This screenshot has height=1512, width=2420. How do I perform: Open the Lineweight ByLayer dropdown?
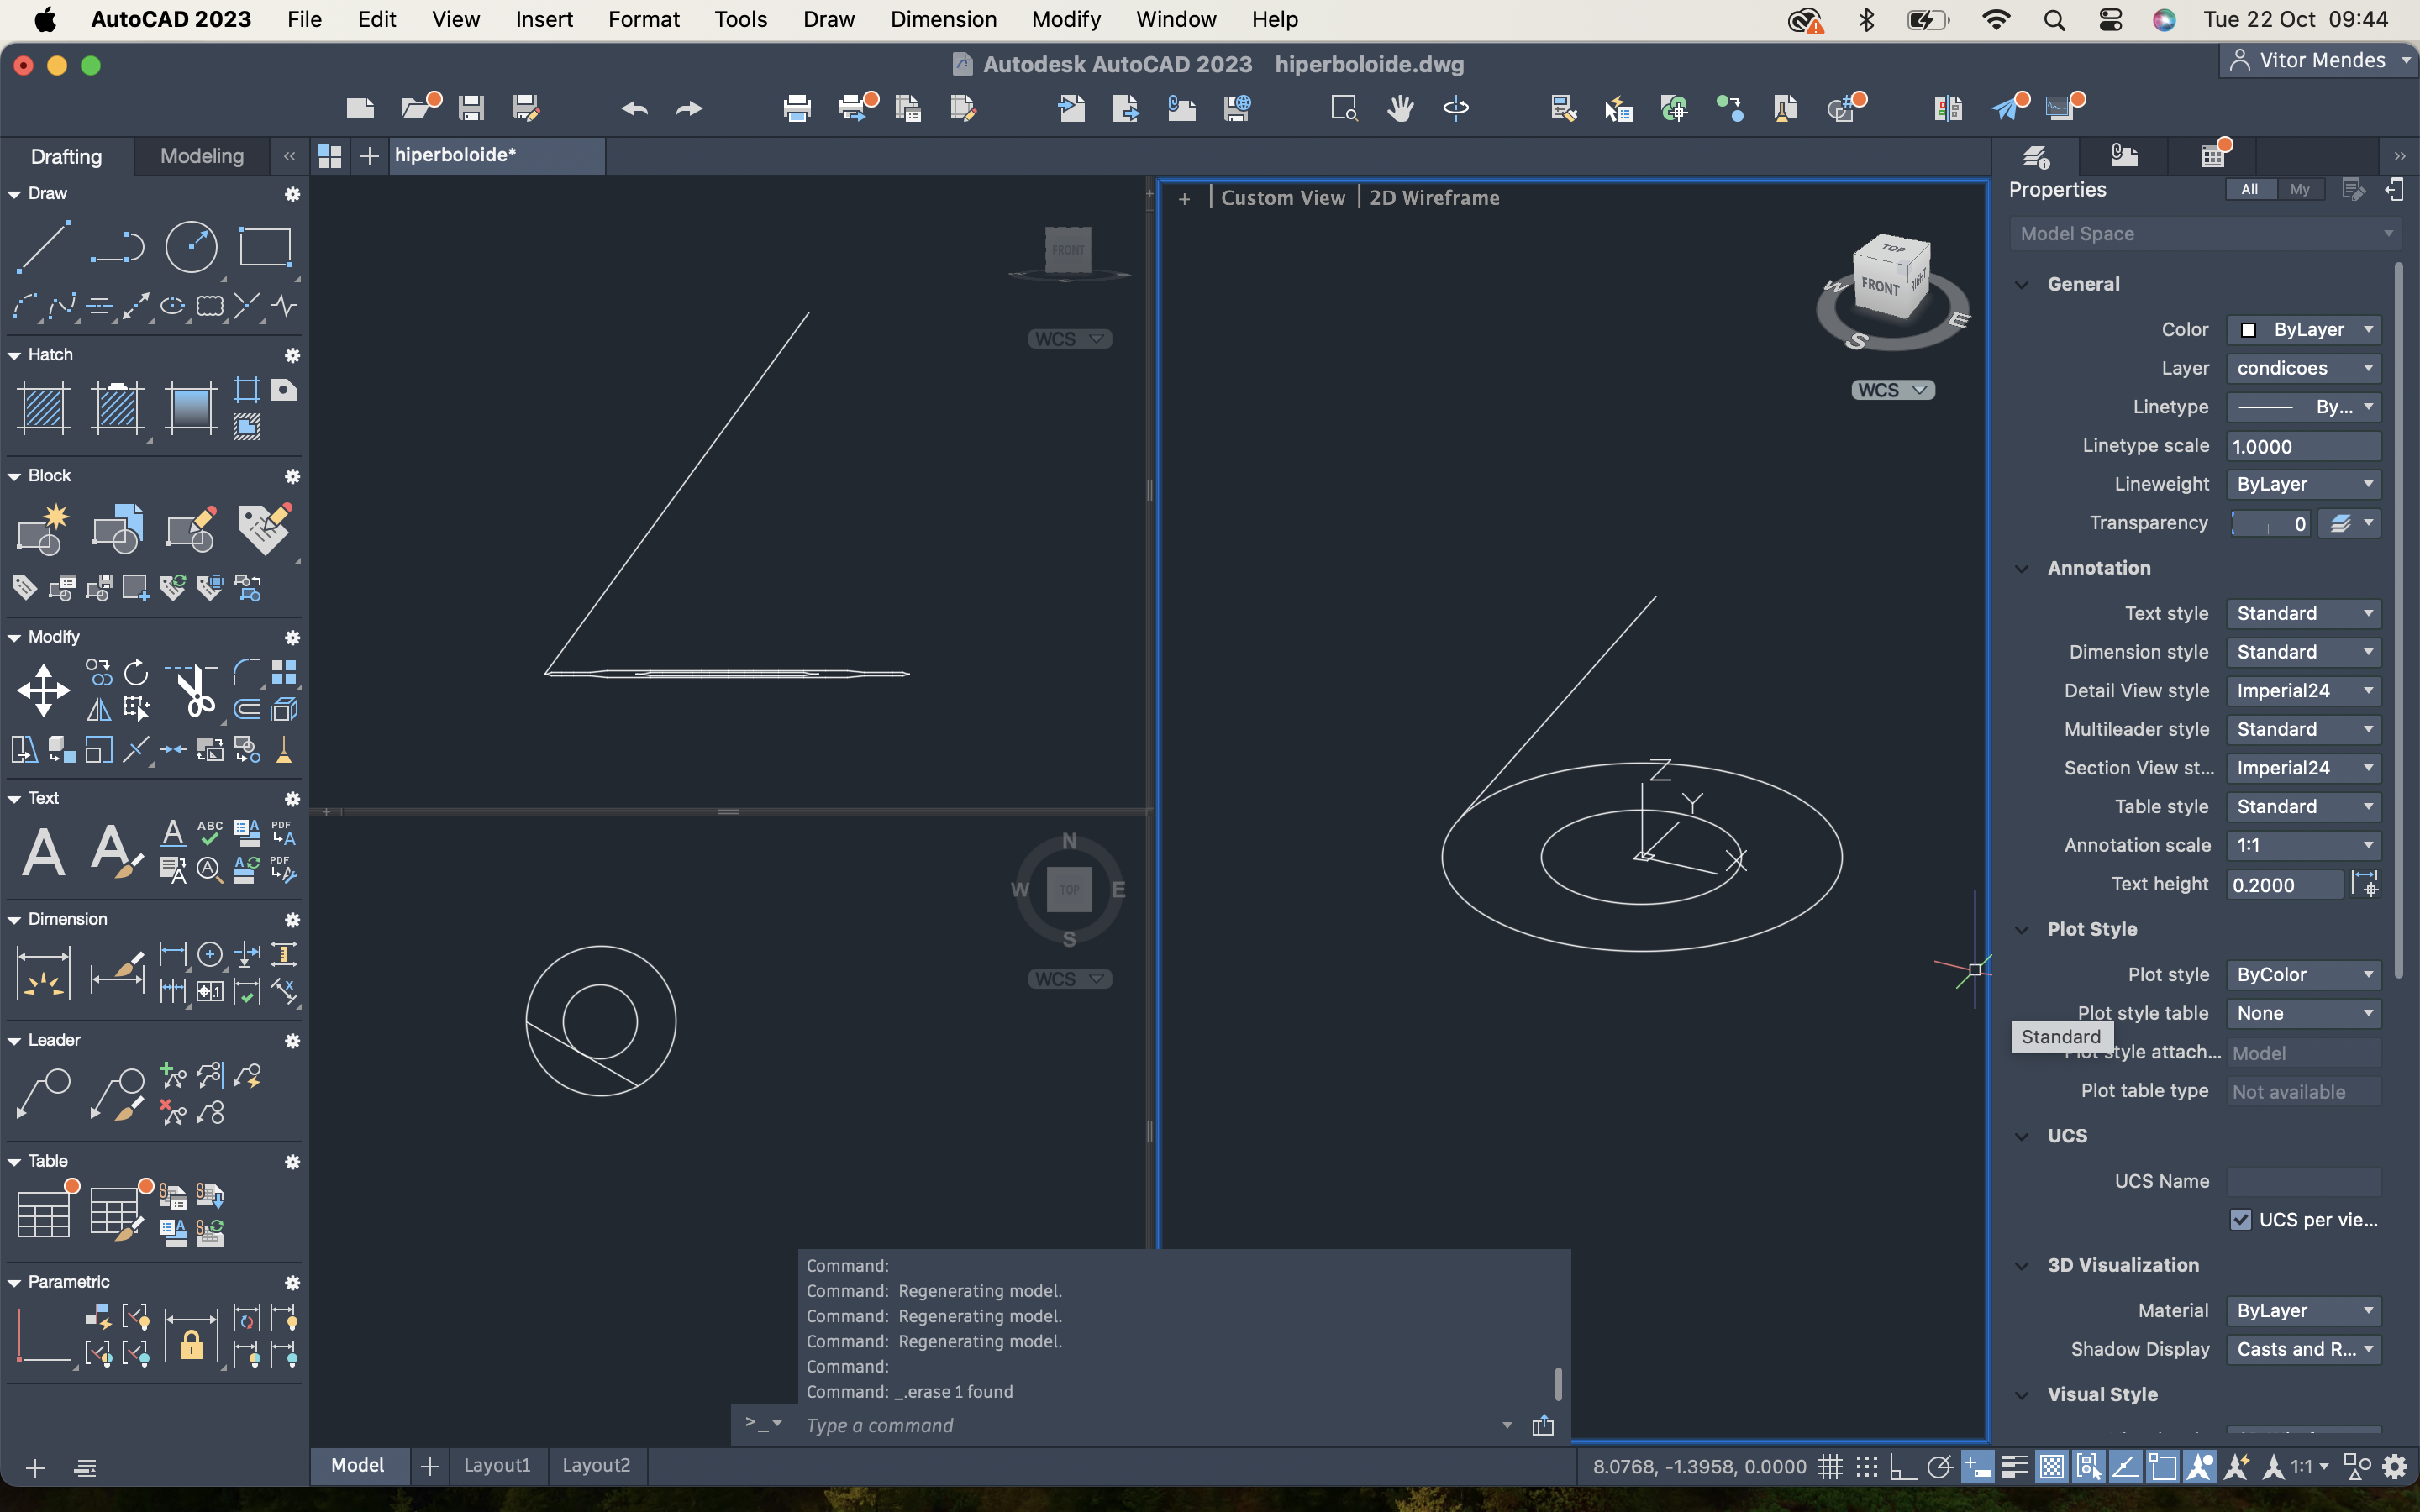2303,484
